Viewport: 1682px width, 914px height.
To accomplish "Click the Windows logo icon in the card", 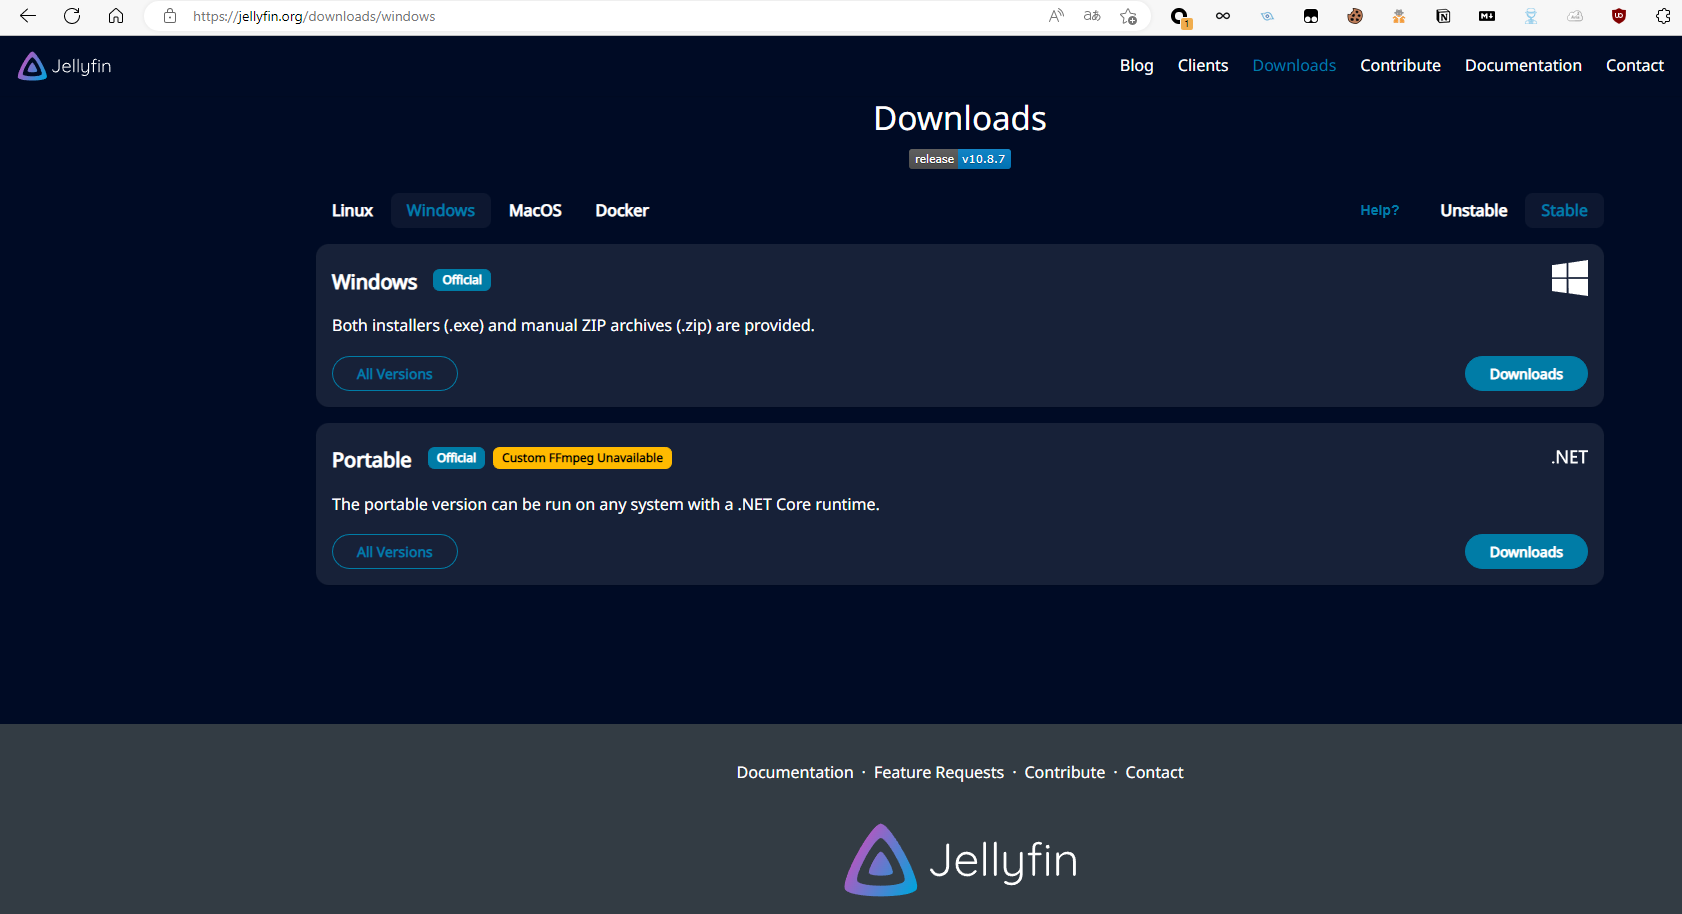I will click(1569, 278).
